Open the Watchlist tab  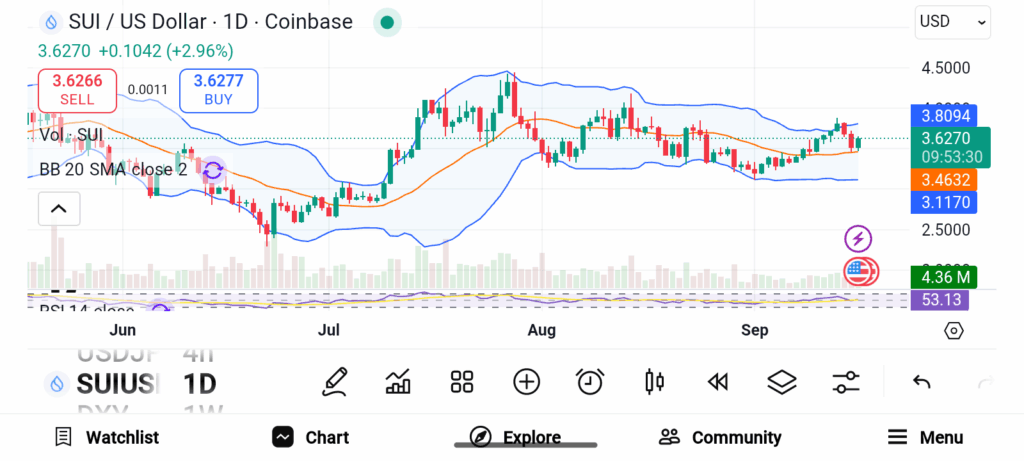(x=107, y=437)
